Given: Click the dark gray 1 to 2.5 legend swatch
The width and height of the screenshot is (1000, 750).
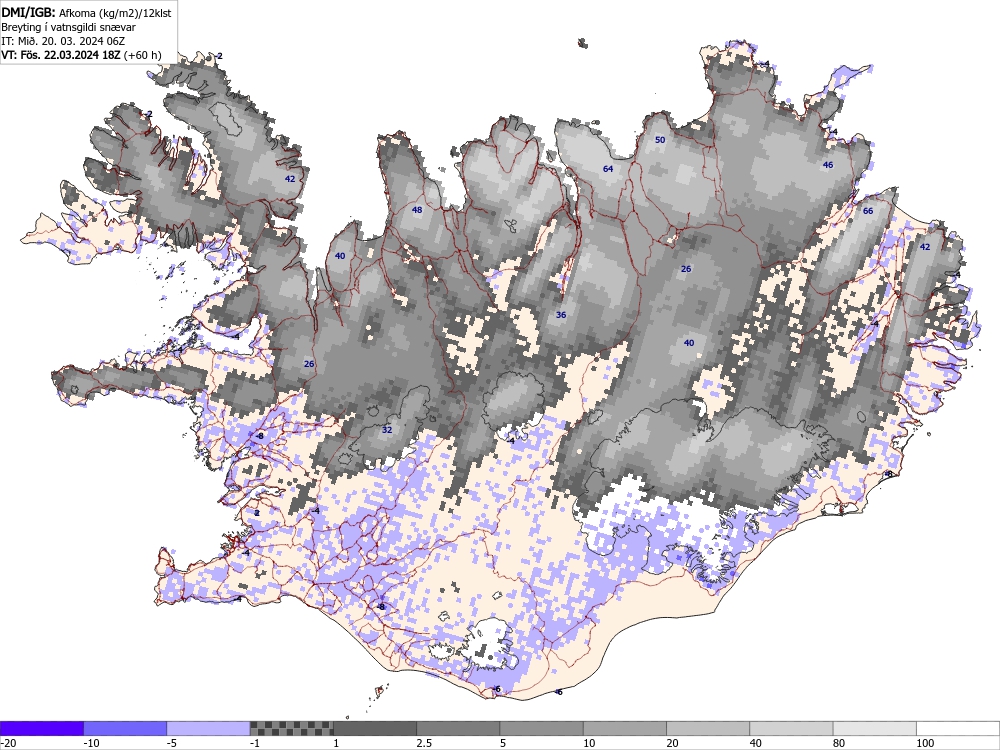Looking at the screenshot, I should (375, 728).
